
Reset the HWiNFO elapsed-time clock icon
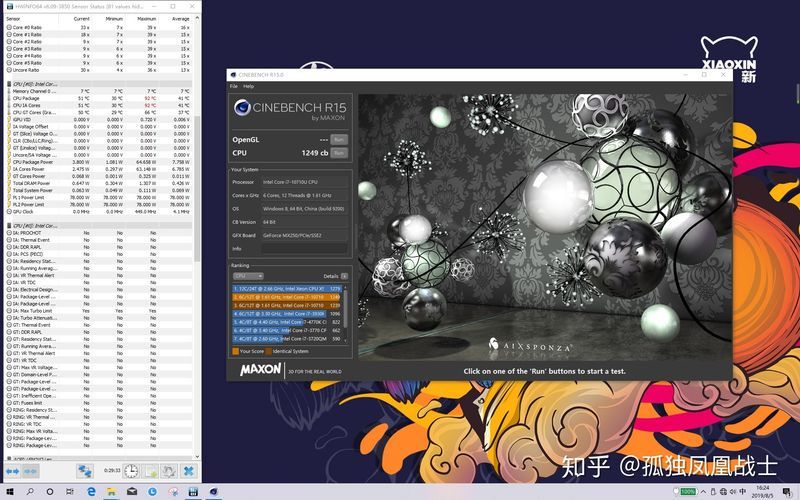click(131, 471)
